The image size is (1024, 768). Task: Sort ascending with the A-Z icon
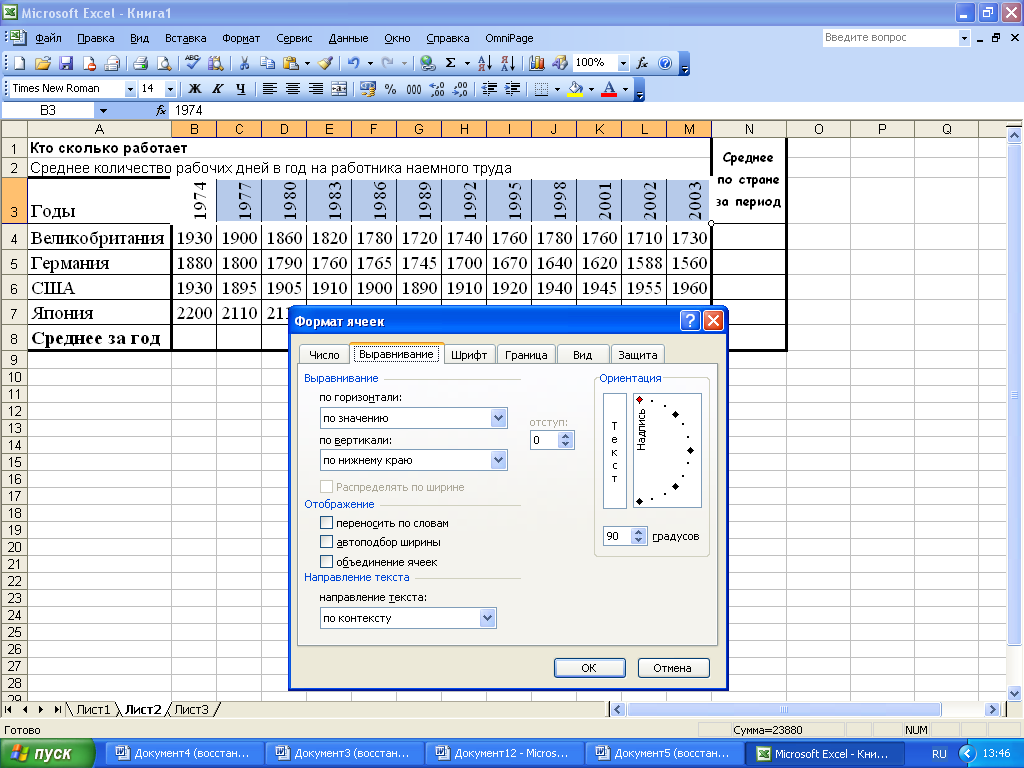click(x=485, y=63)
